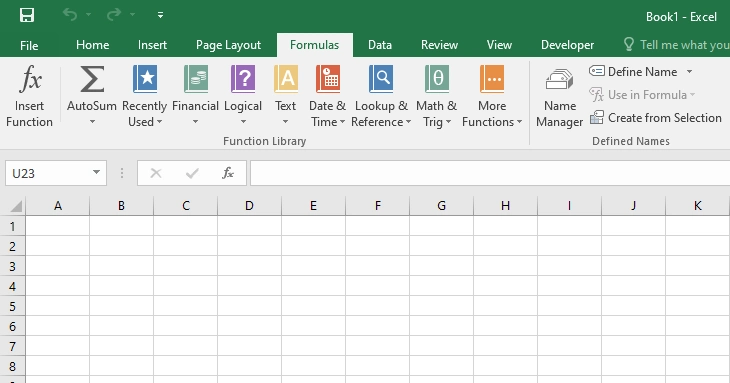Viewport: 730px width, 383px height.
Task: Click inside the formula bar input
Action: (x=490, y=173)
